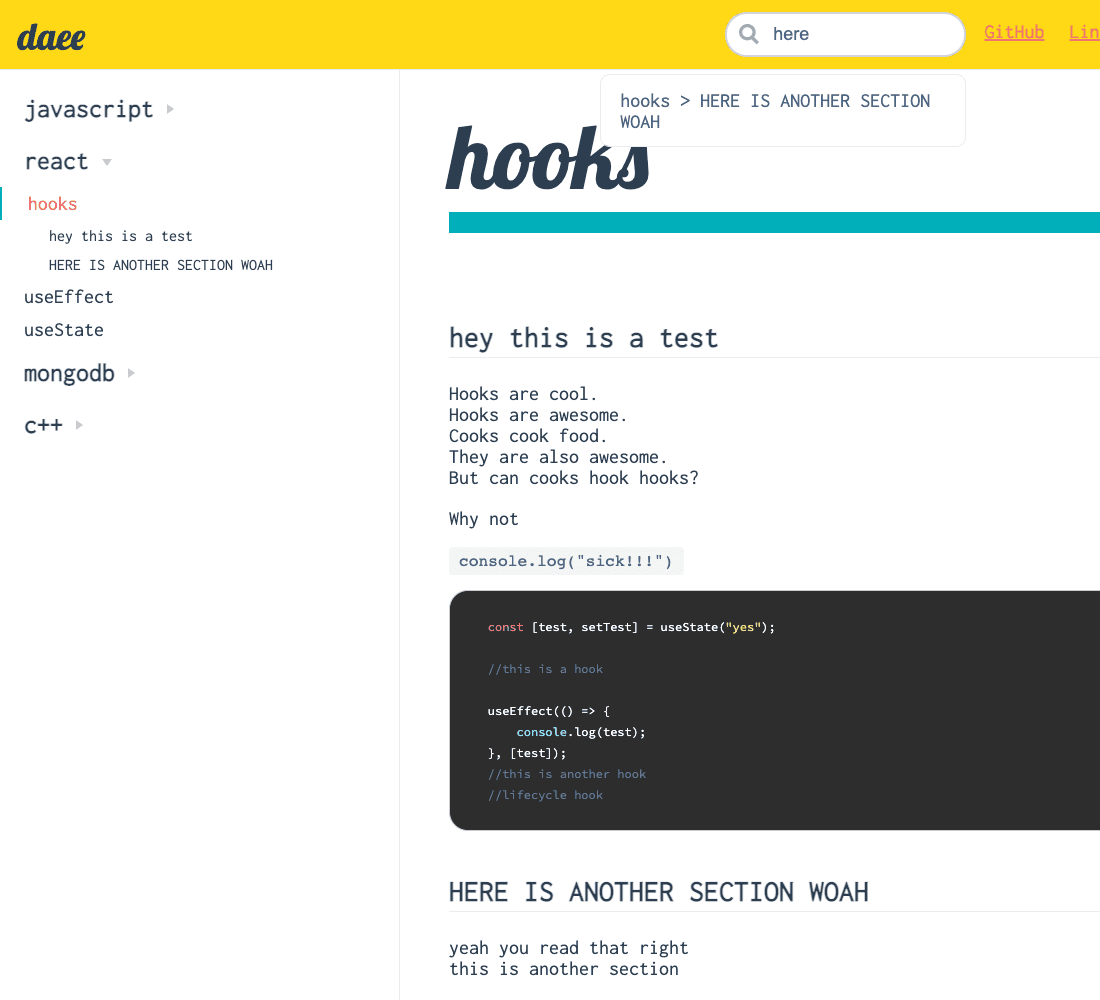Expand the c++ section arrow

pyautogui.click(x=79, y=425)
